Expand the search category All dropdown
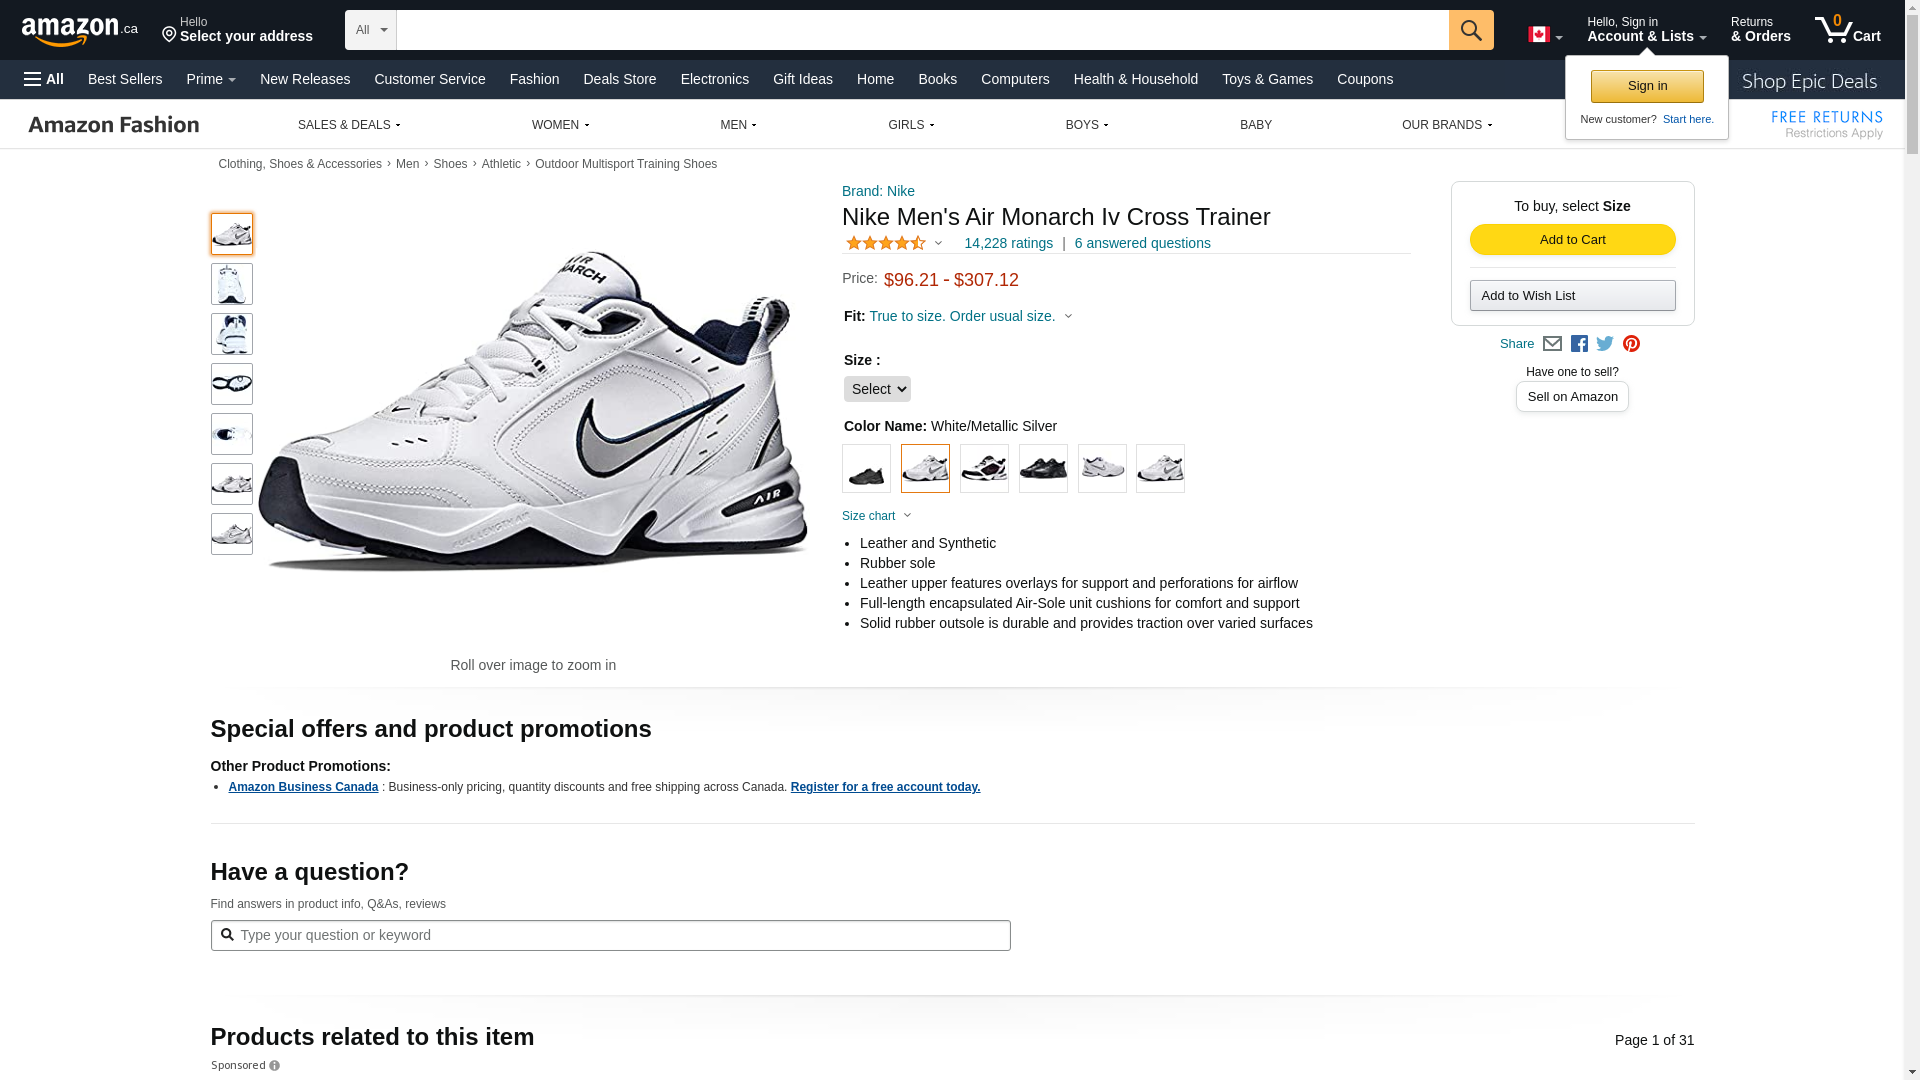Screen dimensions: 1920x1080 [x=371, y=30]
